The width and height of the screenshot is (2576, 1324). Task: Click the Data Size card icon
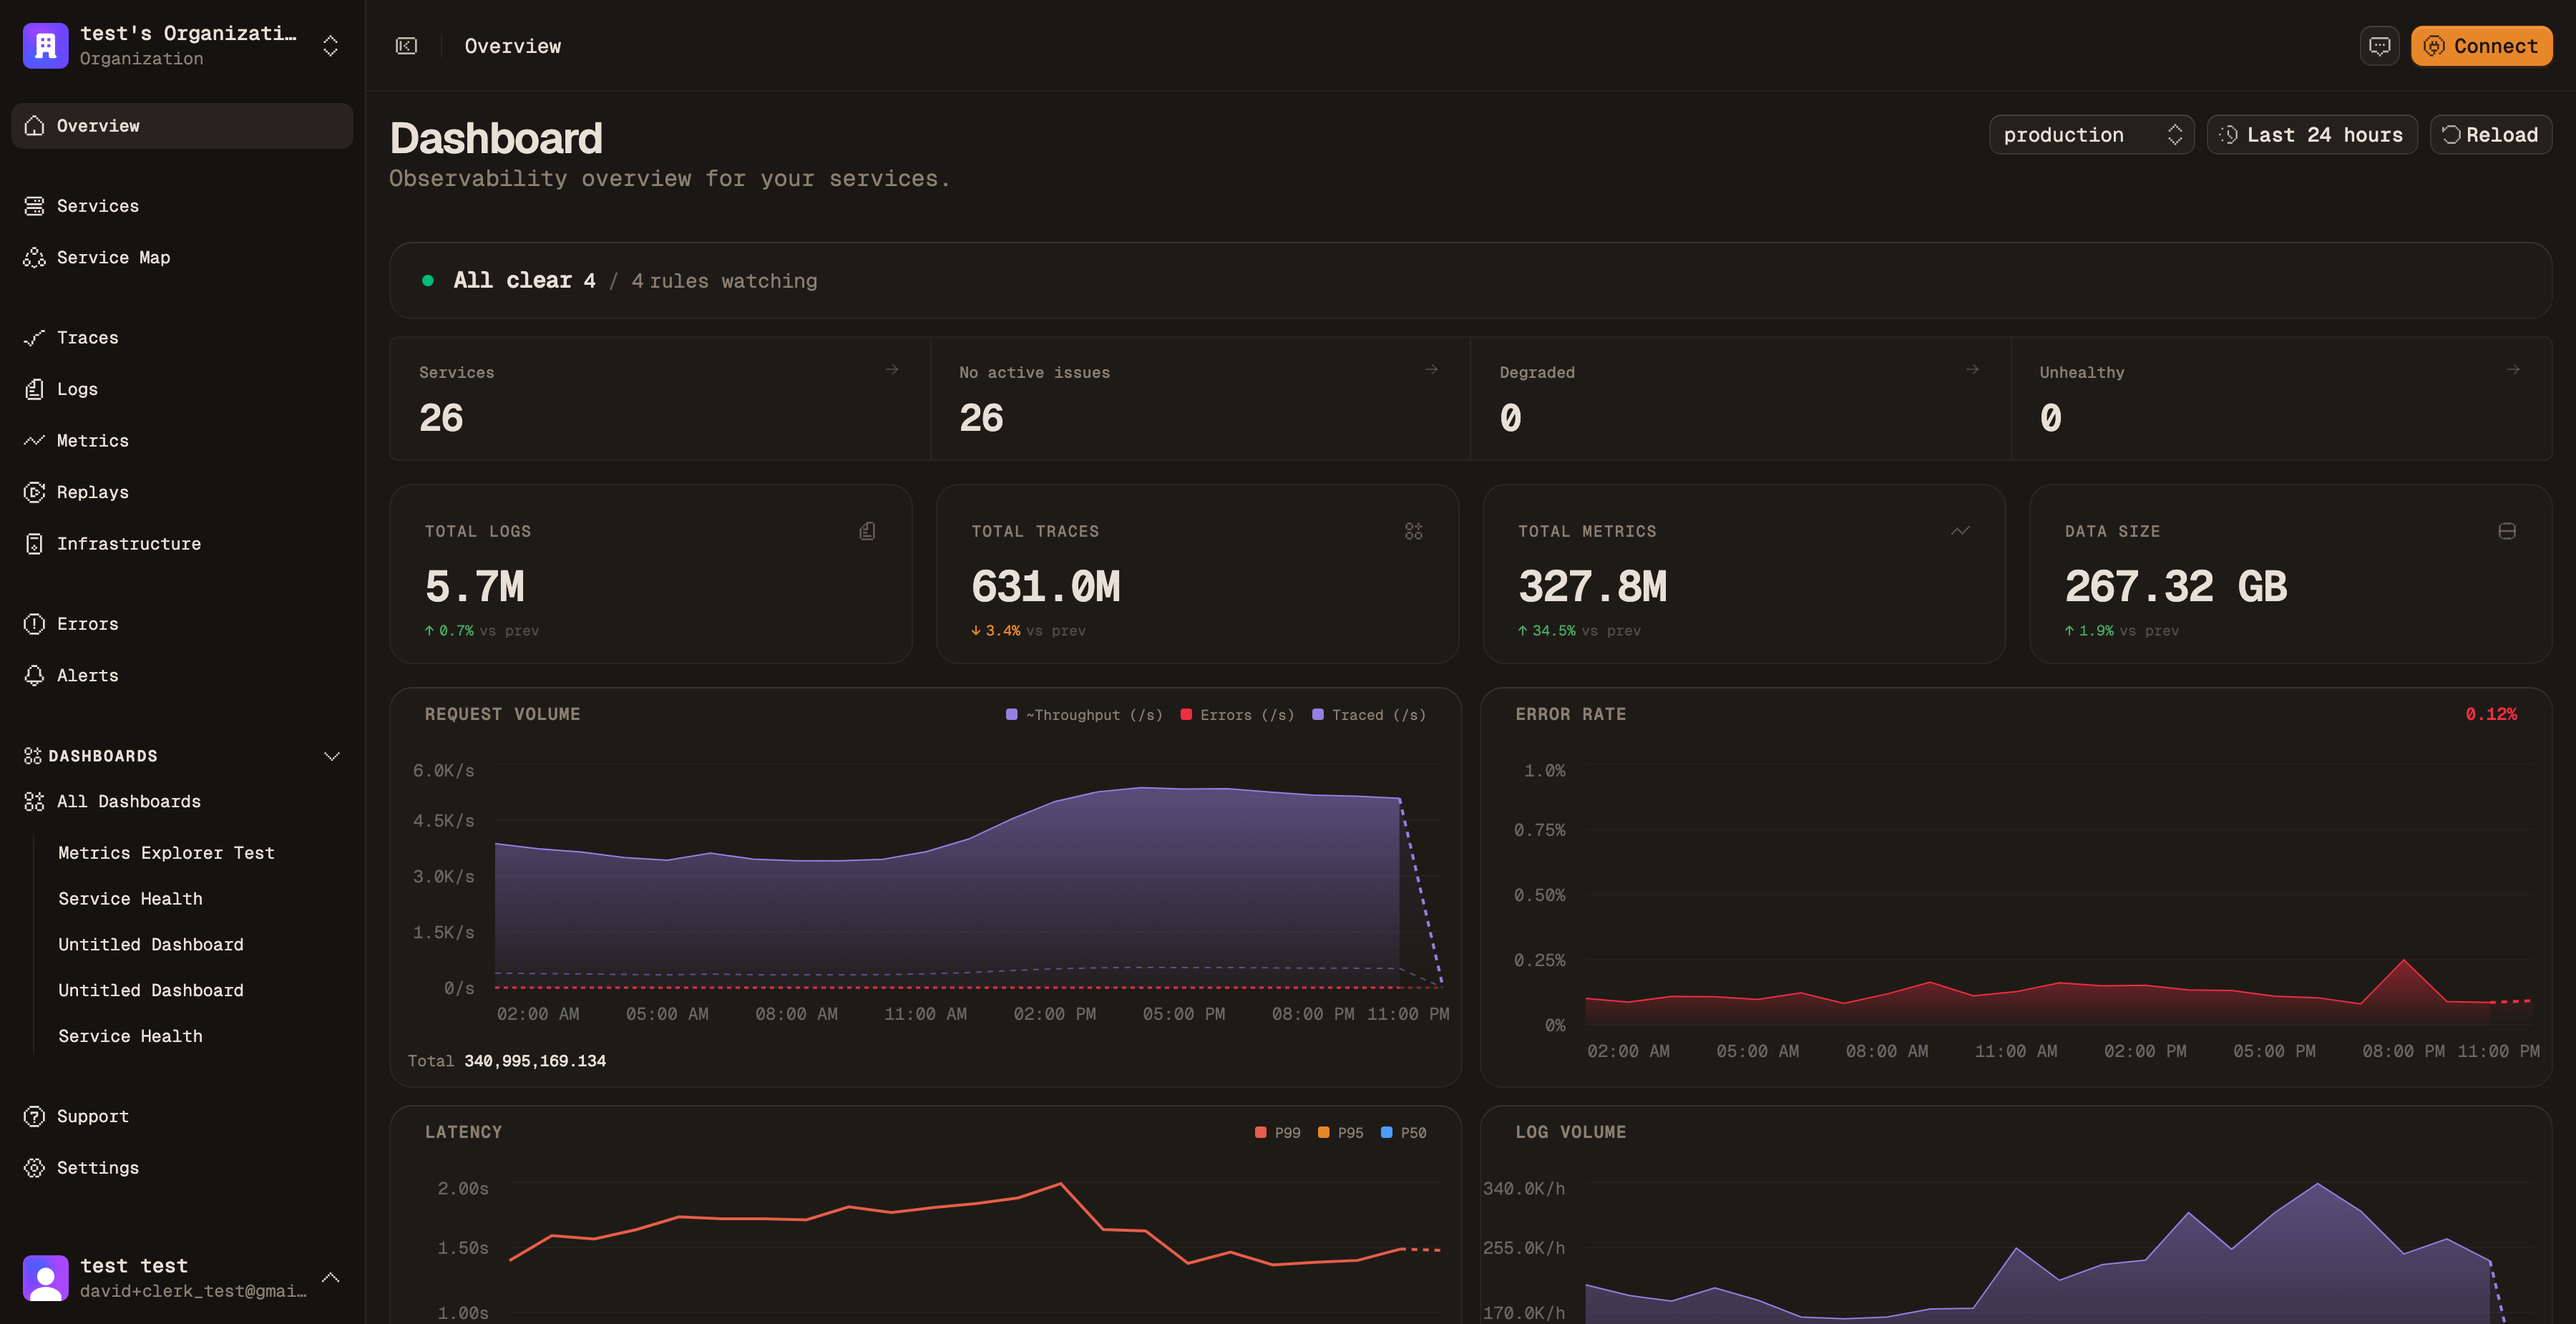(2507, 531)
